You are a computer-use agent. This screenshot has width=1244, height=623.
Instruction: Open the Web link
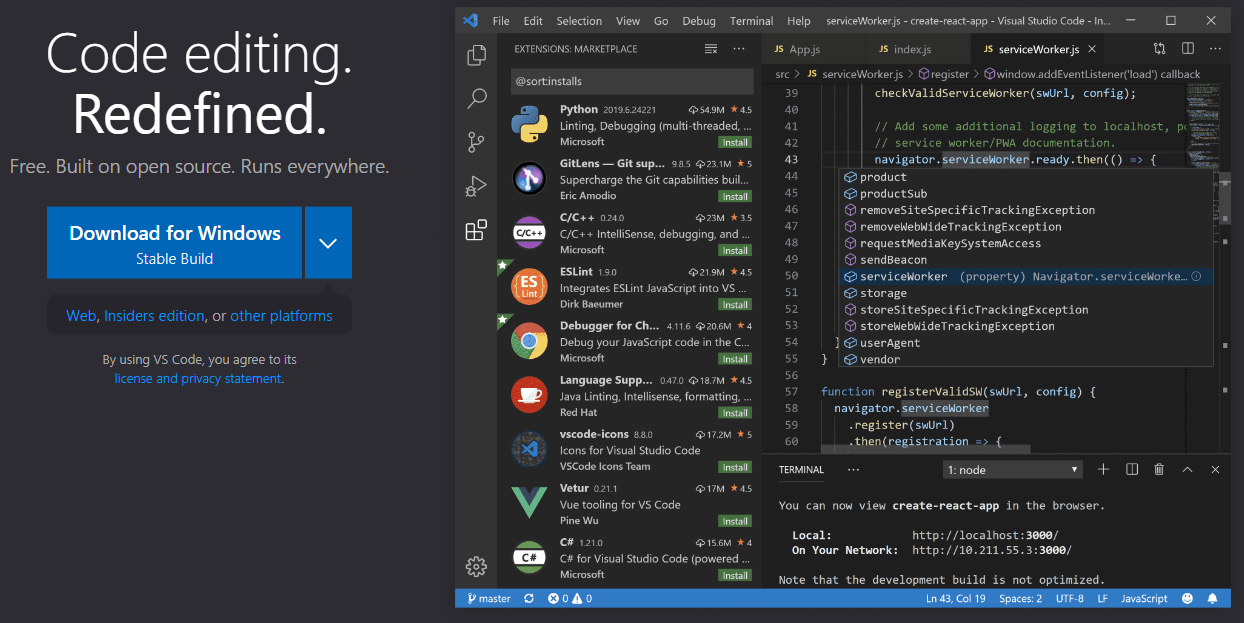click(x=81, y=316)
